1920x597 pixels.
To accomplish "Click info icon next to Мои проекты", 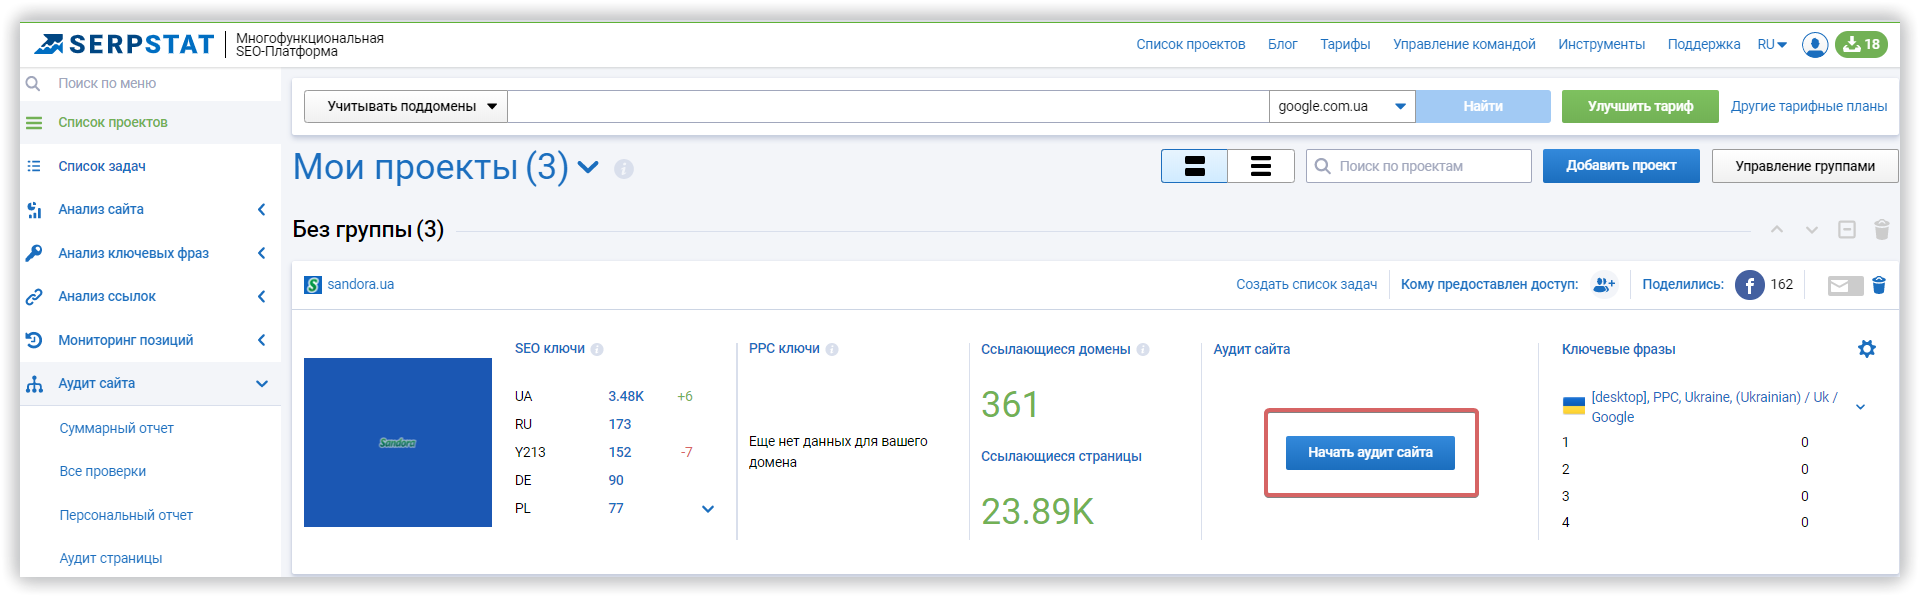I will pos(624,169).
